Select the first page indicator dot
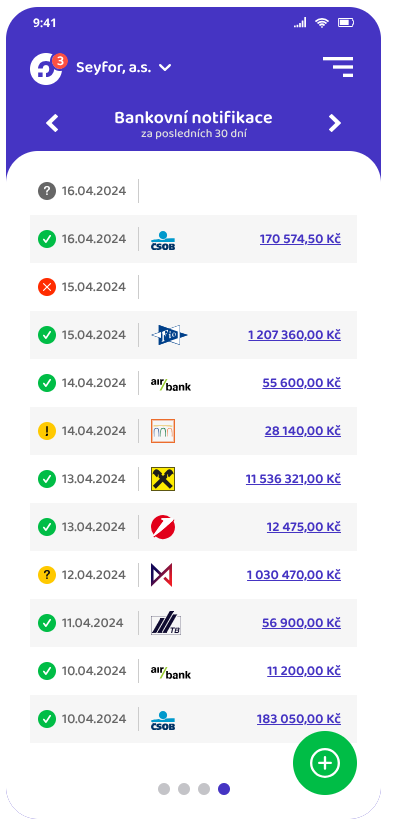Image resolution: width=397 pixels, height=830 pixels. pyautogui.click(x=164, y=789)
